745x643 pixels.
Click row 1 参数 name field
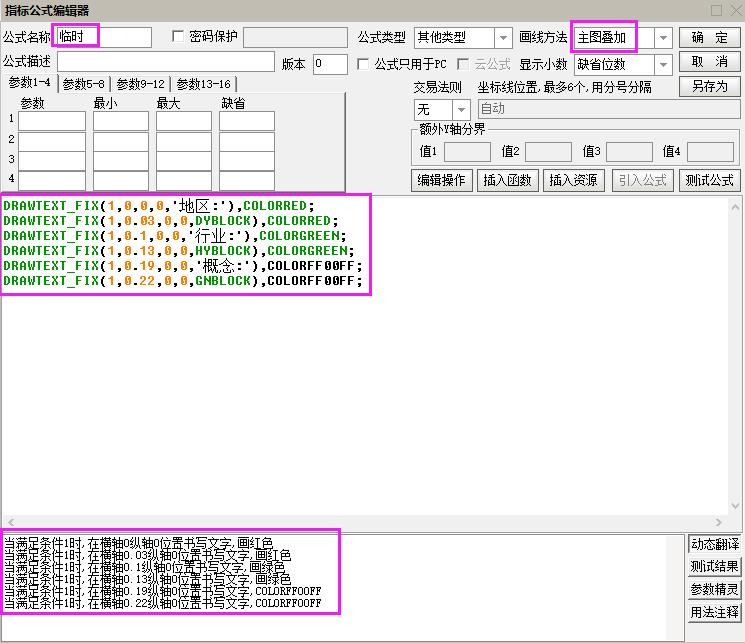pos(52,121)
